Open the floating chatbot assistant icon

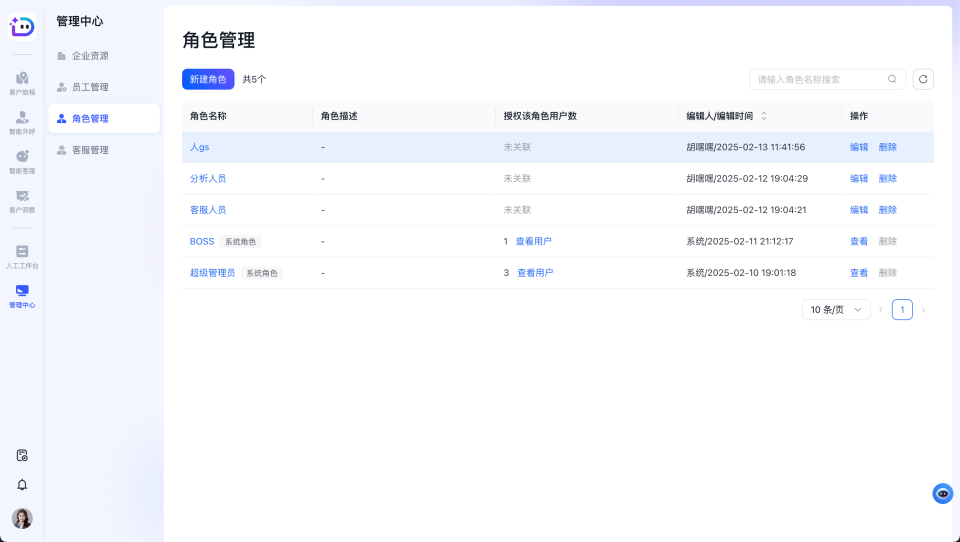pyautogui.click(x=942, y=493)
